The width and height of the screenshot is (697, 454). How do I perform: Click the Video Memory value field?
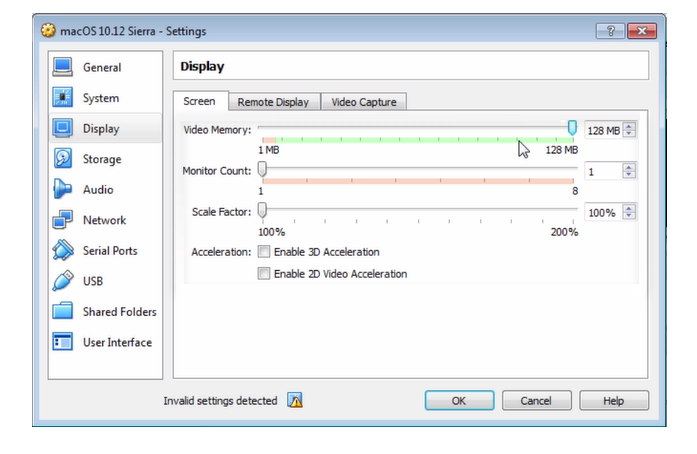click(604, 130)
